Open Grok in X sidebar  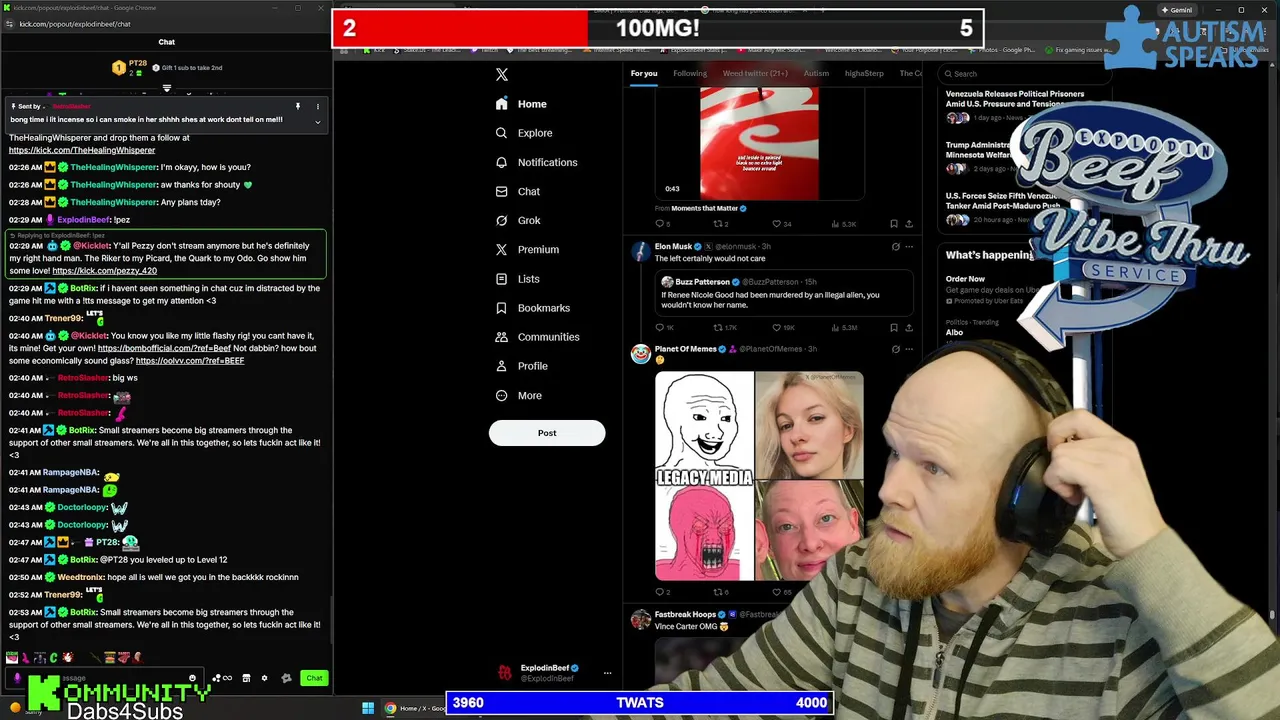(518, 220)
